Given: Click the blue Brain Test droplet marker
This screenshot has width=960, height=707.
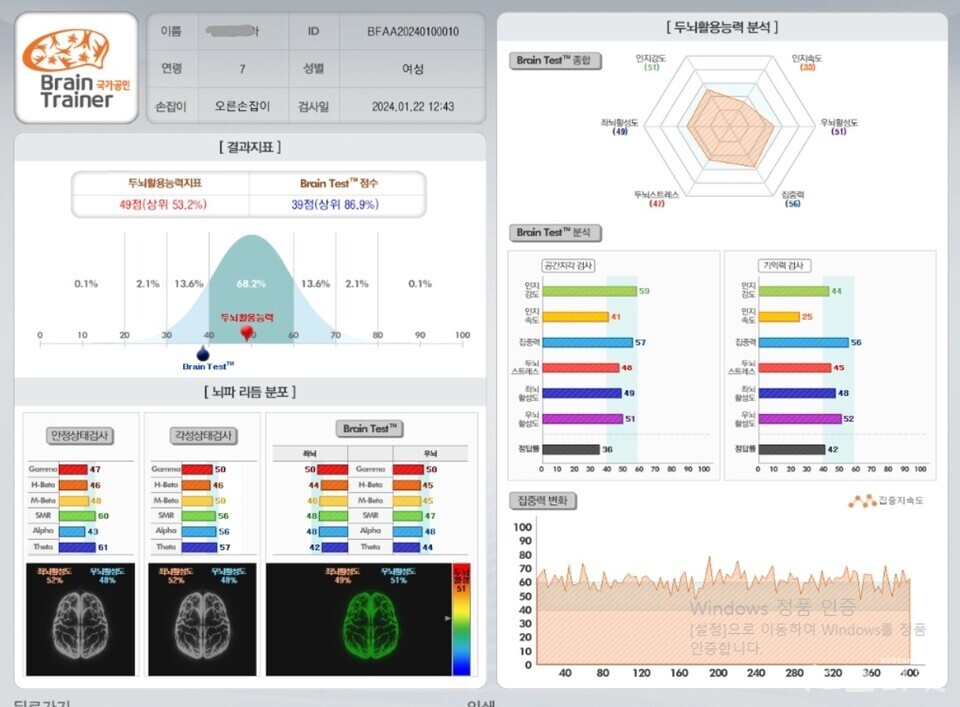Looking at the screenshot, I should pyautogui.click(x=204, y=353).
